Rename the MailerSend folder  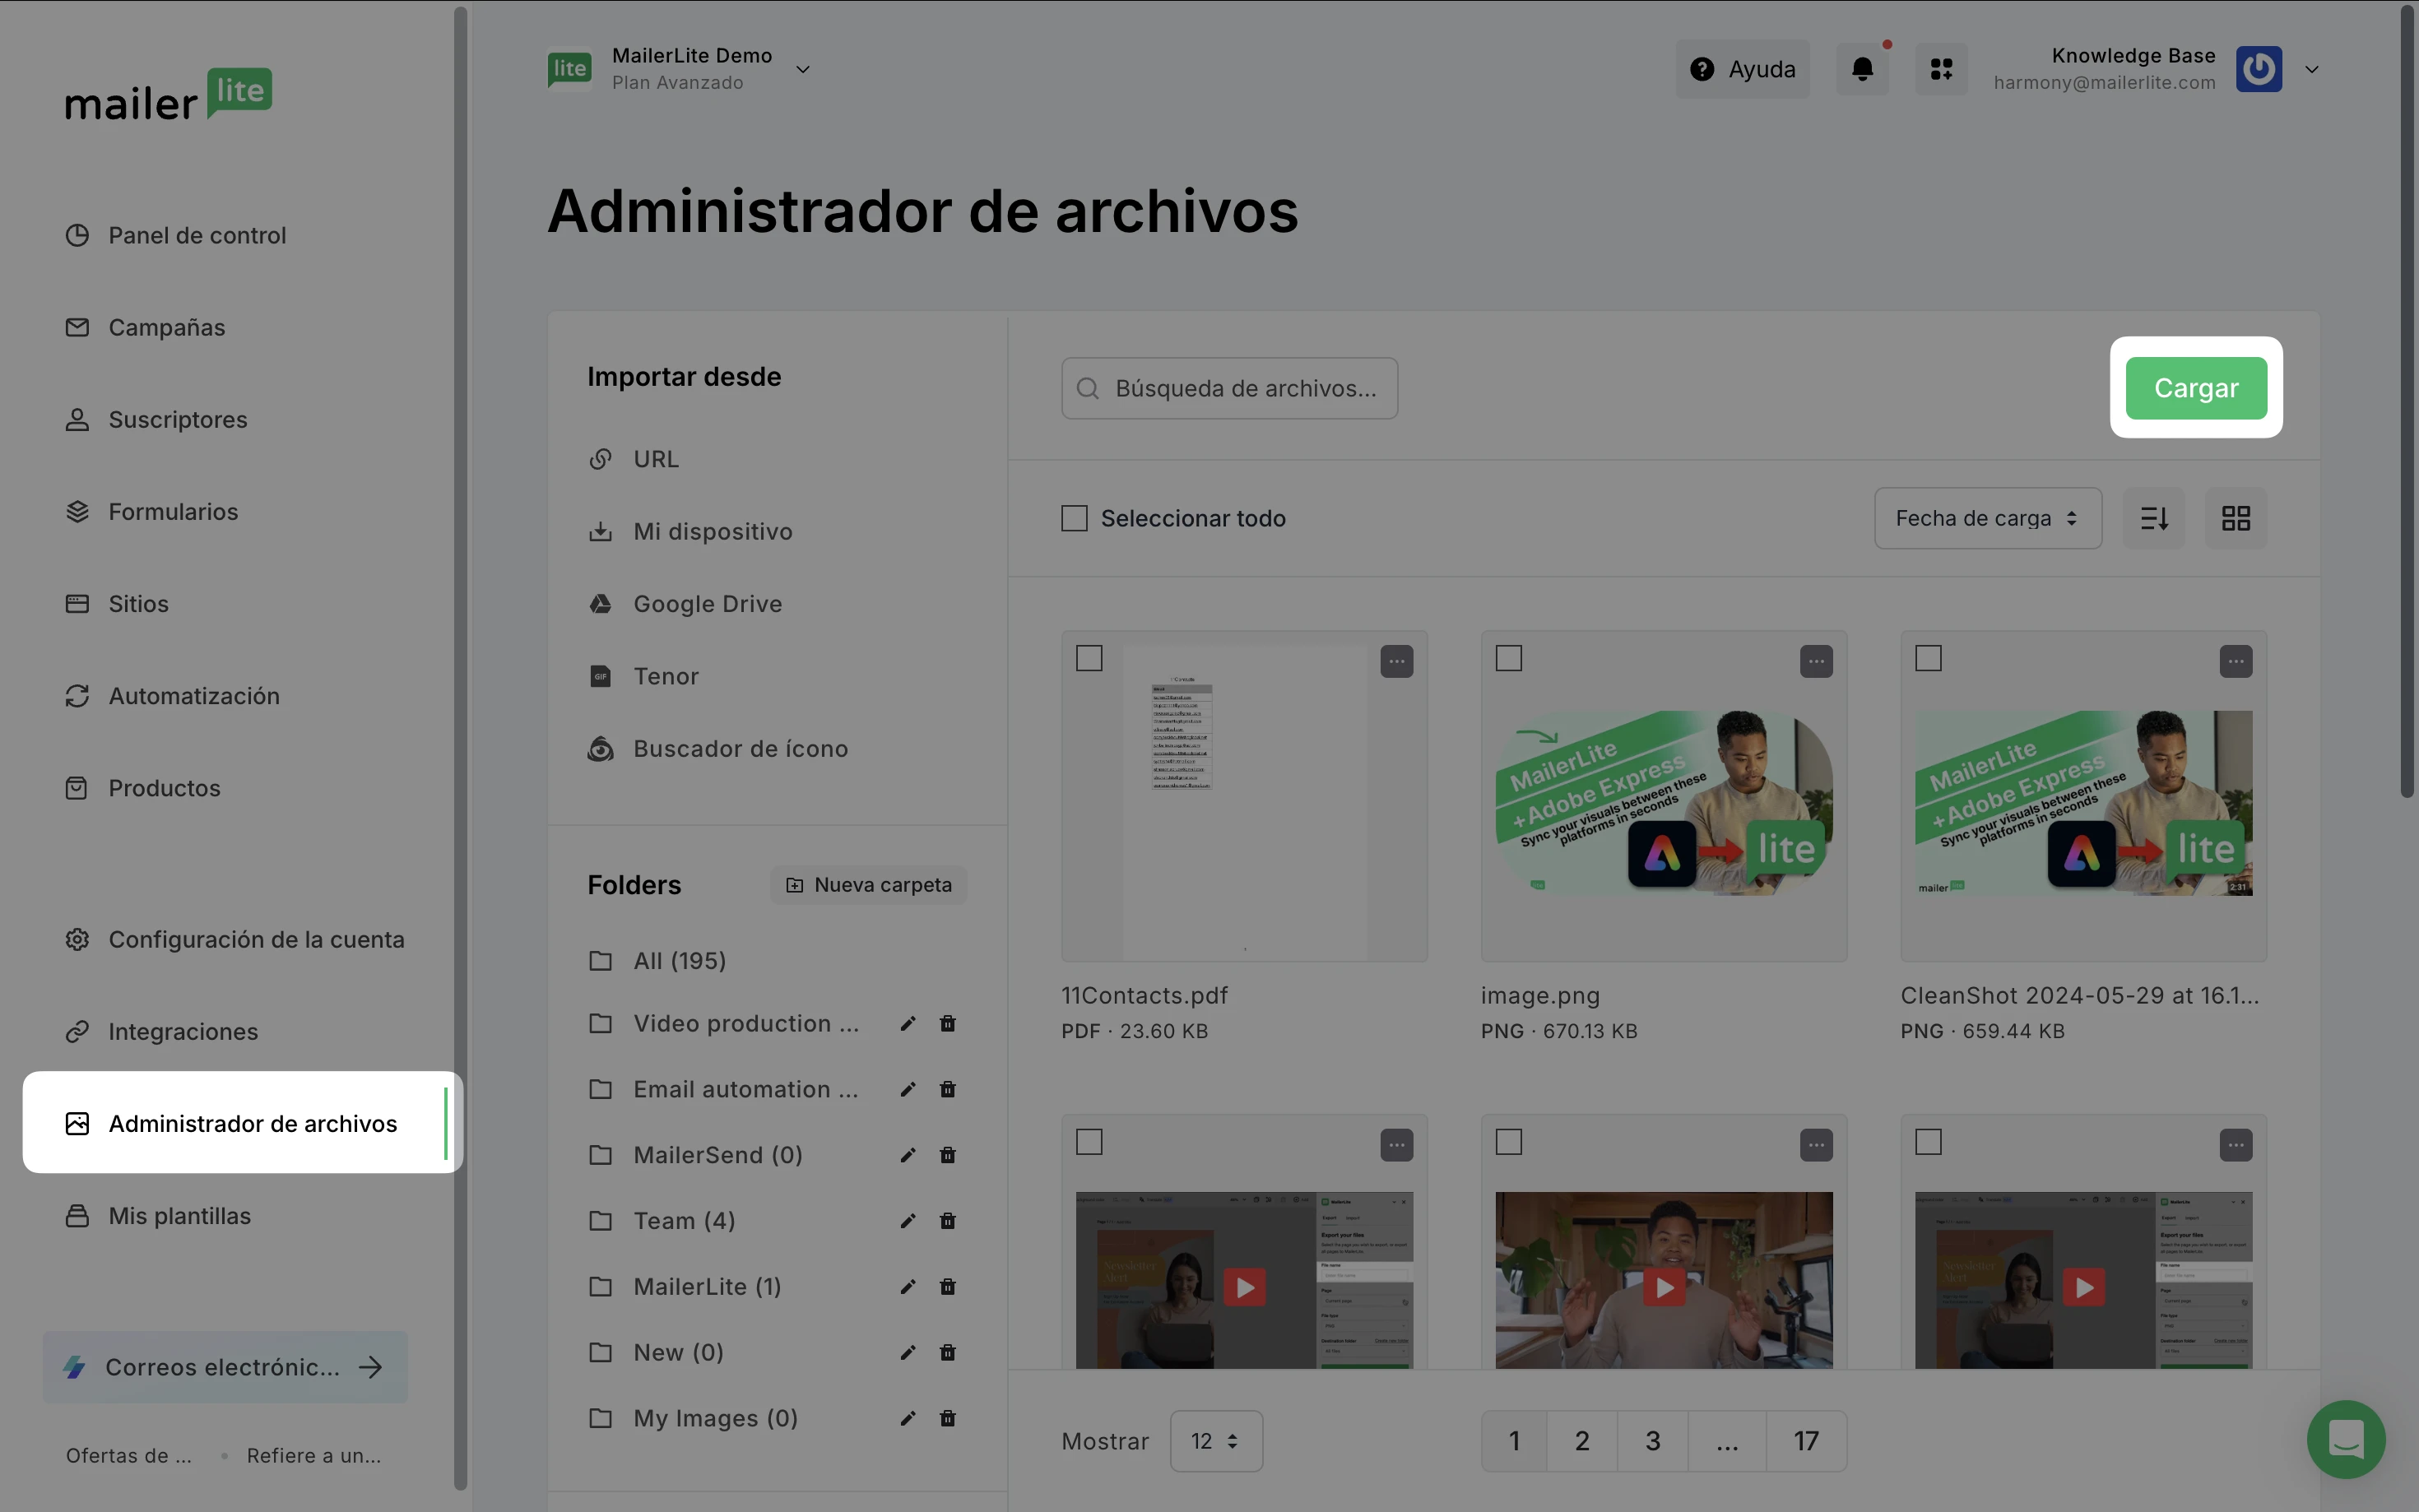tap(908, 1155)
